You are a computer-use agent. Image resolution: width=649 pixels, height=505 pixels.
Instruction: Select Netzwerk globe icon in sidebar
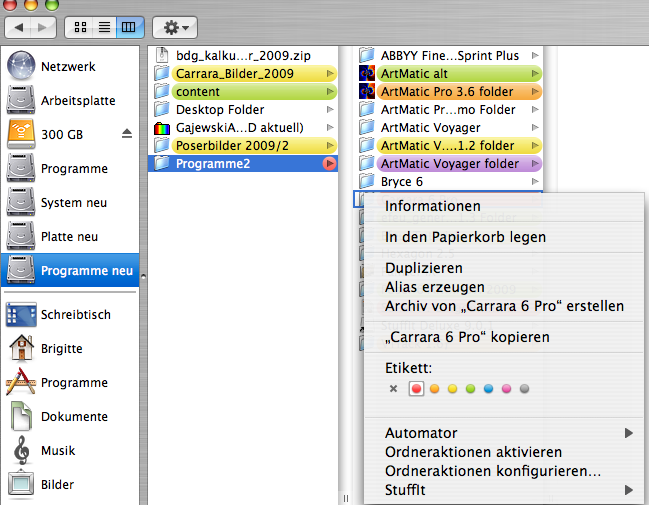click(x=21, y=66)
